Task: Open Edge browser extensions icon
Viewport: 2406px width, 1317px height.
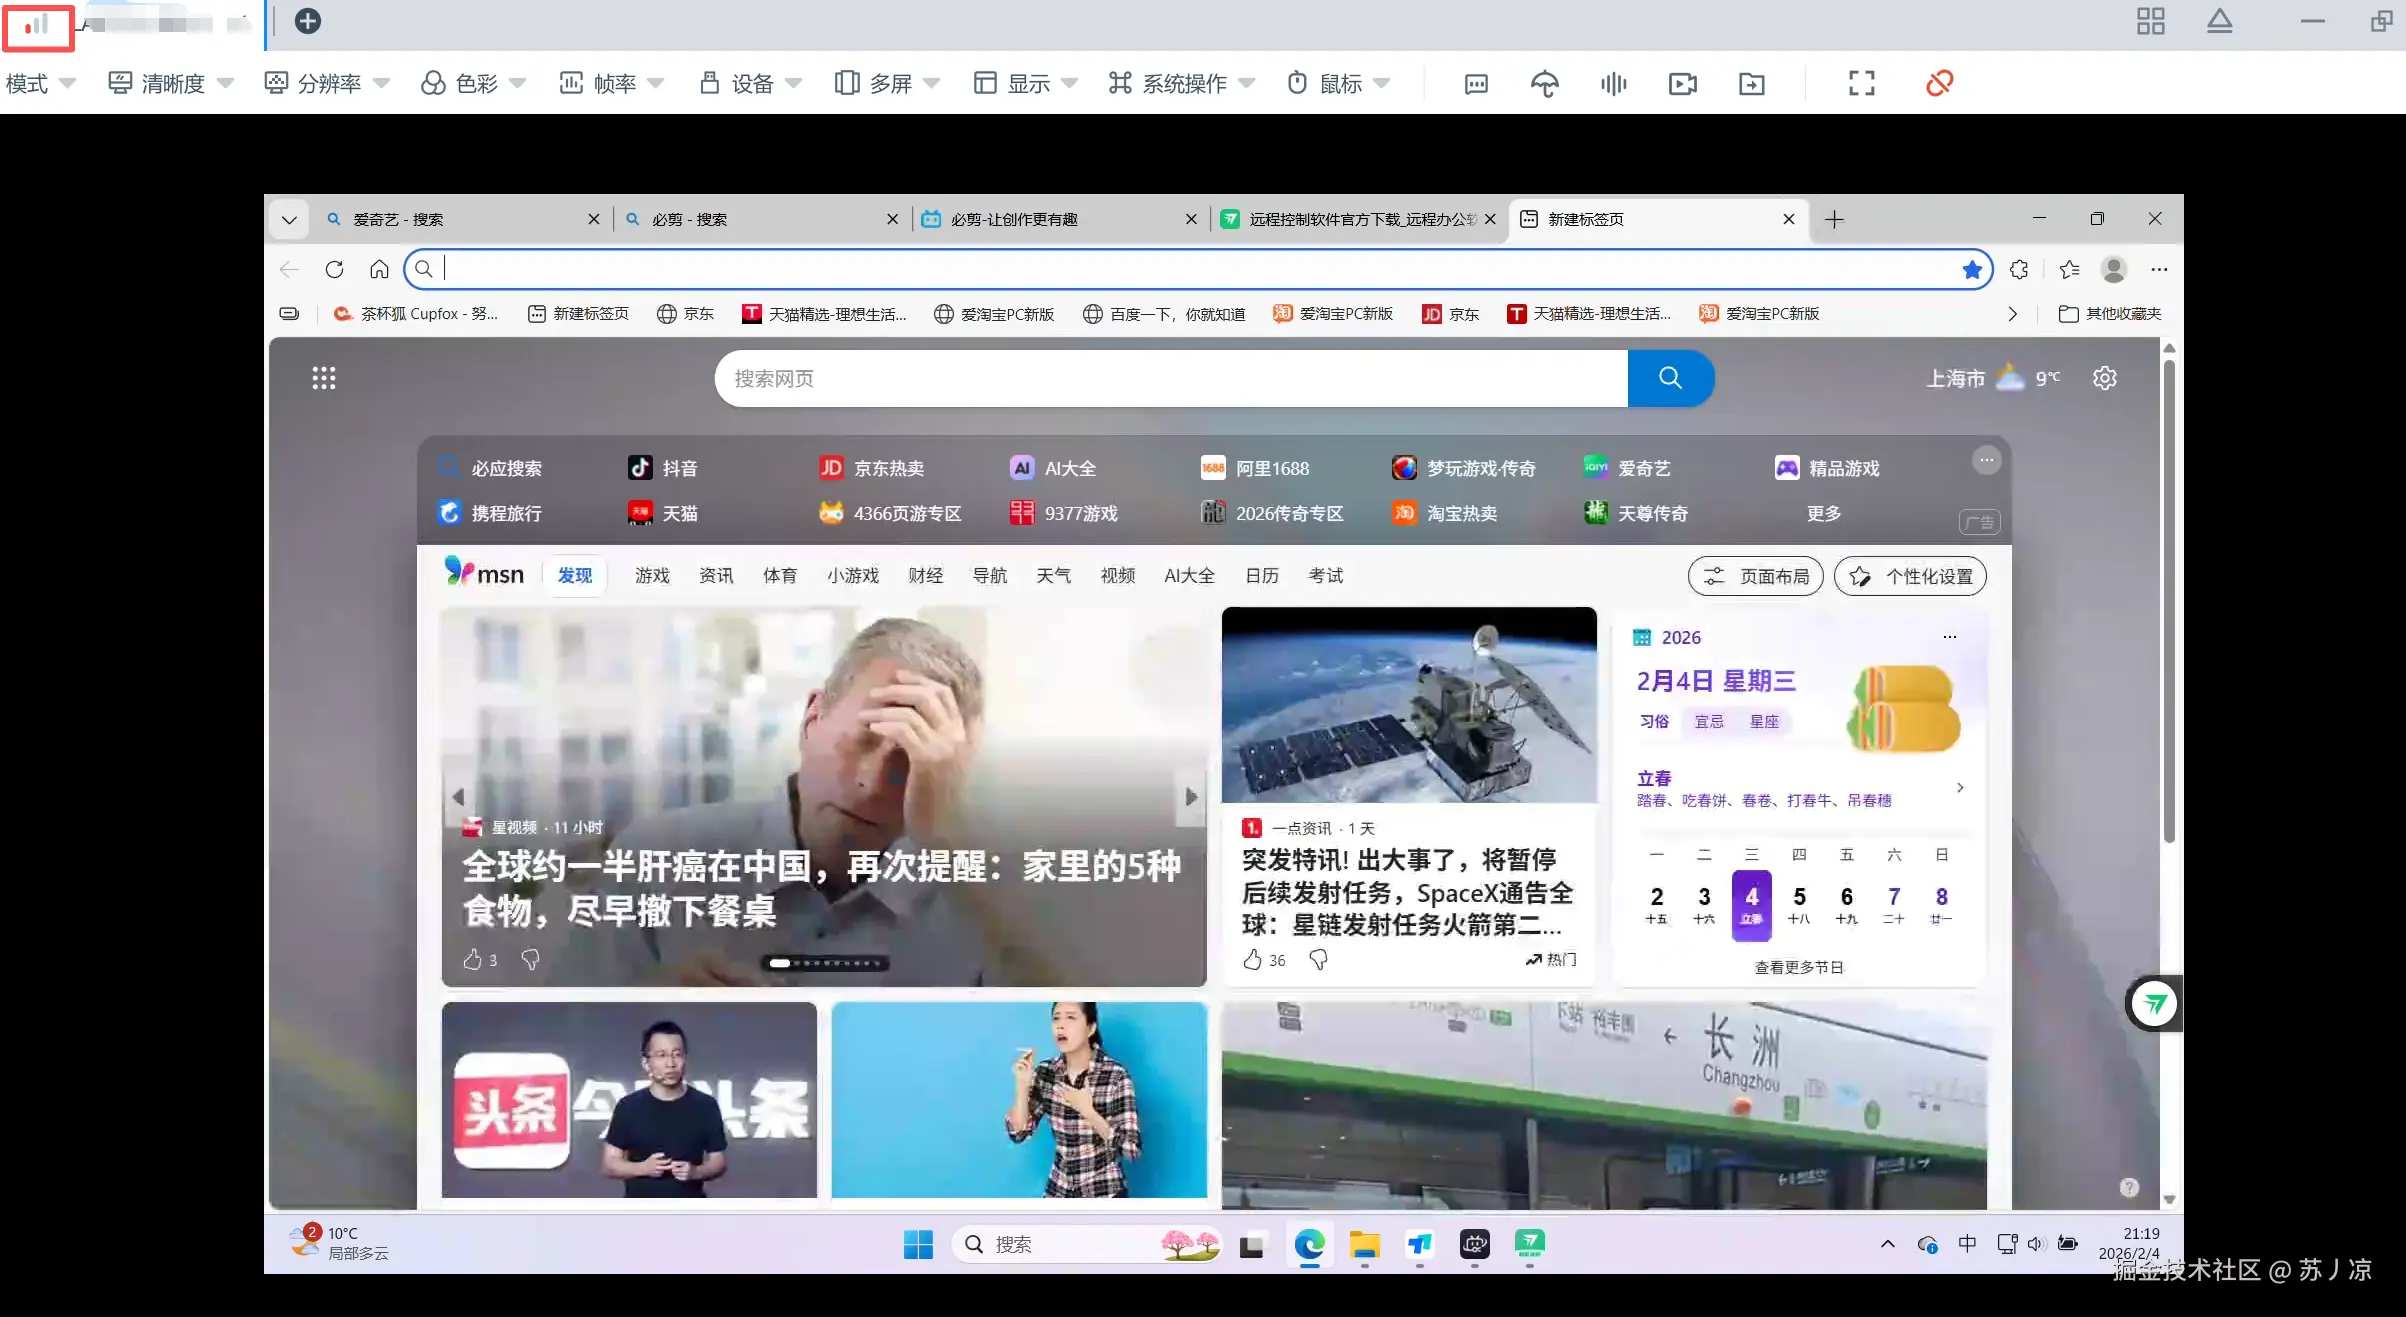Action: coord(2019,269)
